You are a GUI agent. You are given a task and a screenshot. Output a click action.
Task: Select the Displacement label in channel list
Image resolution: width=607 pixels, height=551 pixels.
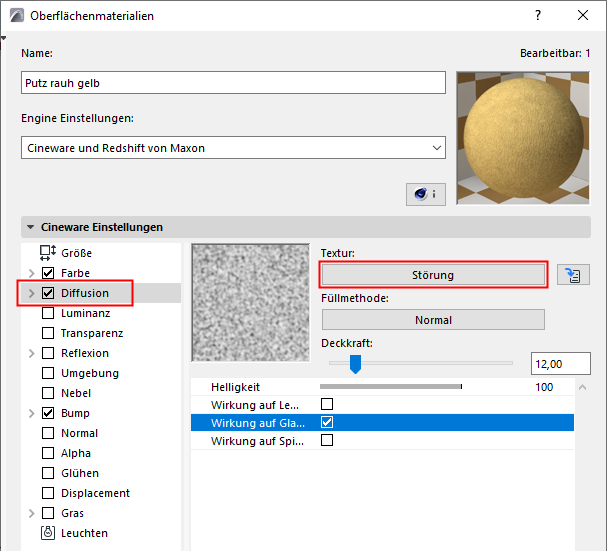(x=95, y=493)
